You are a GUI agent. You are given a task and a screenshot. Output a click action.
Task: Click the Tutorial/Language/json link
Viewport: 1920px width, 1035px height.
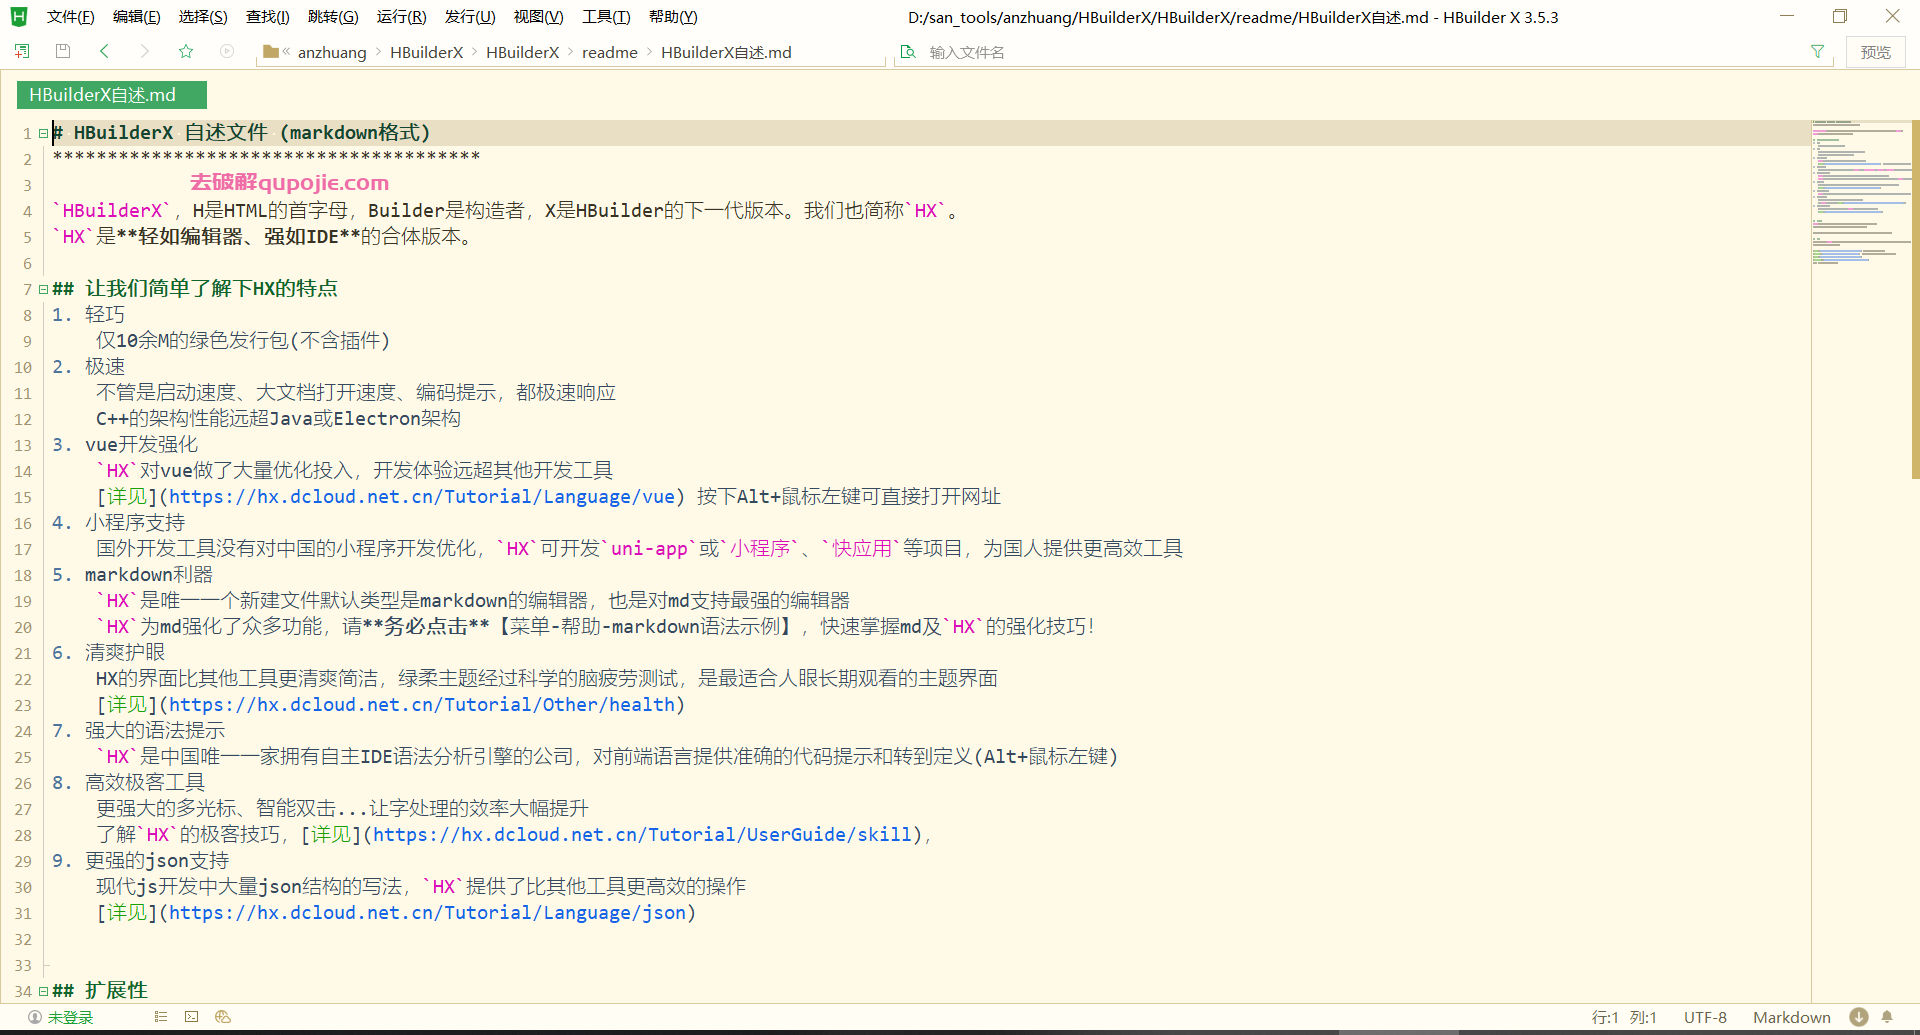pos(427,913)
